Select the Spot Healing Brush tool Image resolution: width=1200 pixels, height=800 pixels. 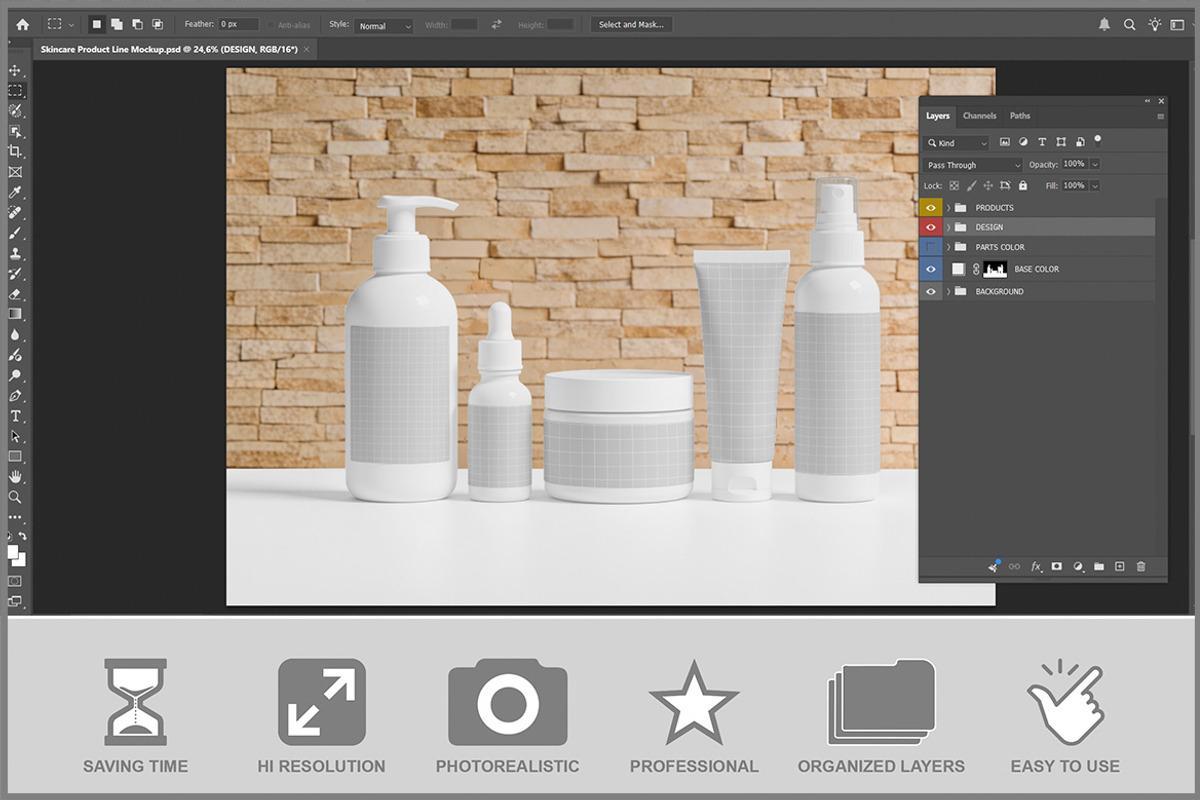(15, 212)
